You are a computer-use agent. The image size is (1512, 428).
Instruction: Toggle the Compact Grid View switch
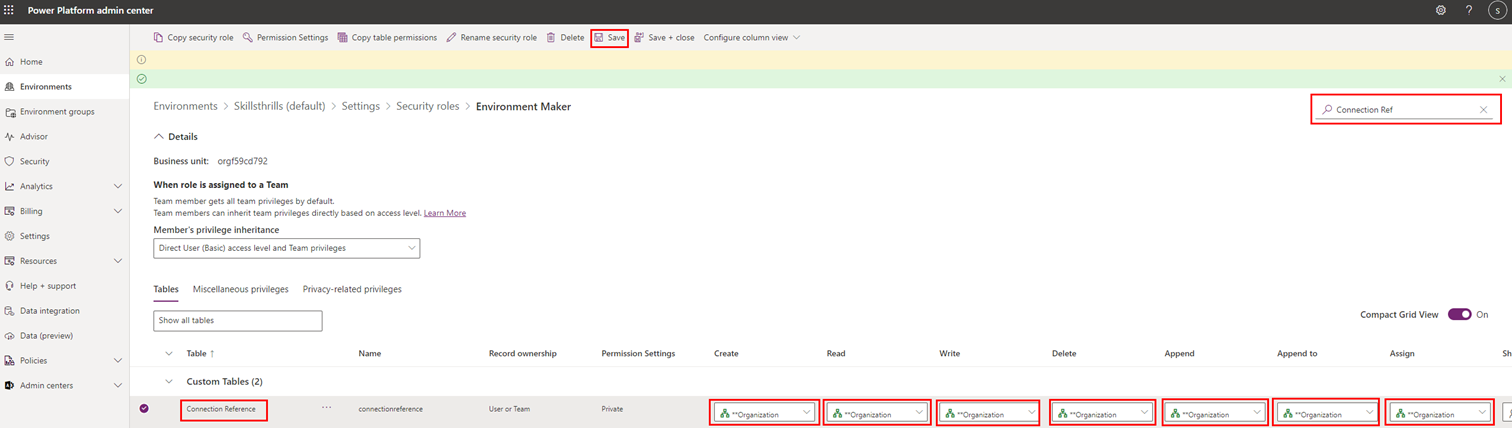point(1459,314)
